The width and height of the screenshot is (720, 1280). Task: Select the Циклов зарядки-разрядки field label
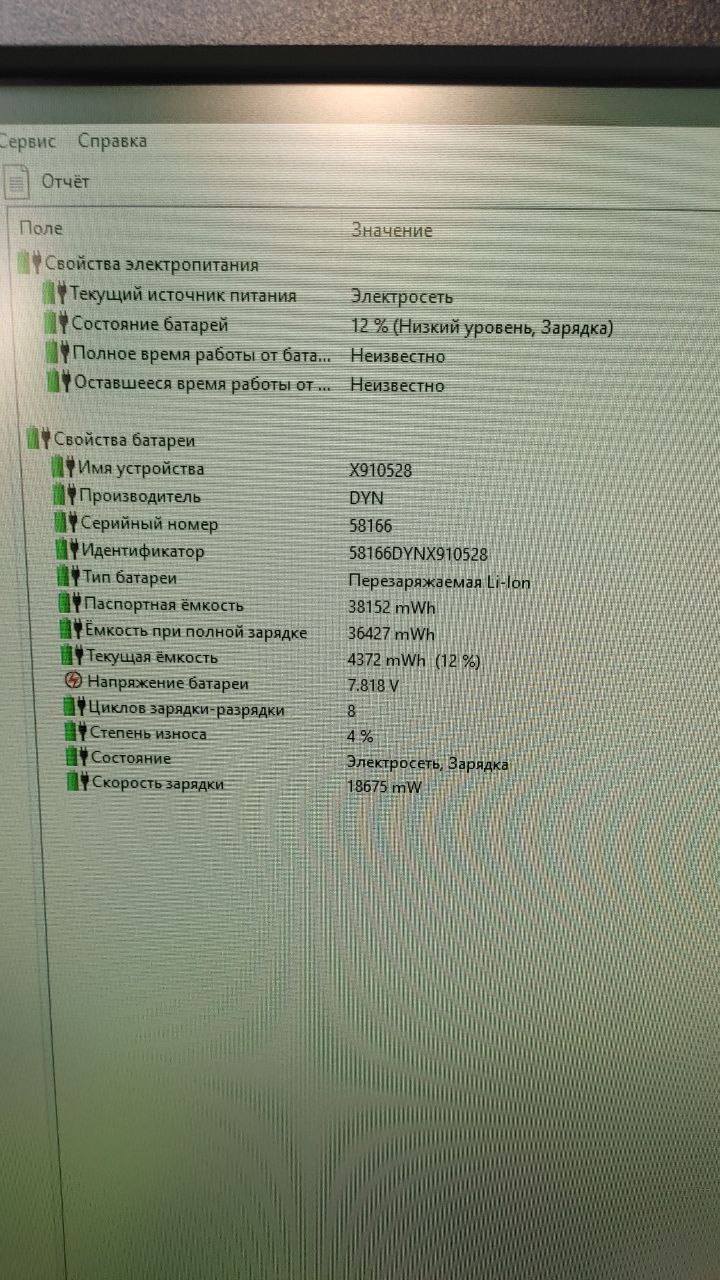187,709
